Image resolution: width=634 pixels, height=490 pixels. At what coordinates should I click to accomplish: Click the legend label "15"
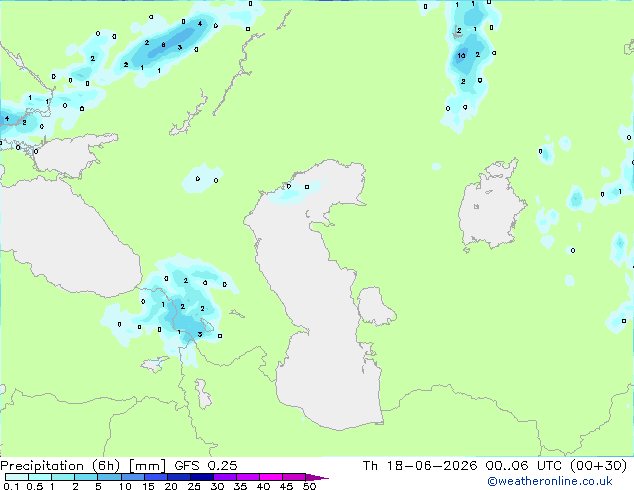[148, 486]
